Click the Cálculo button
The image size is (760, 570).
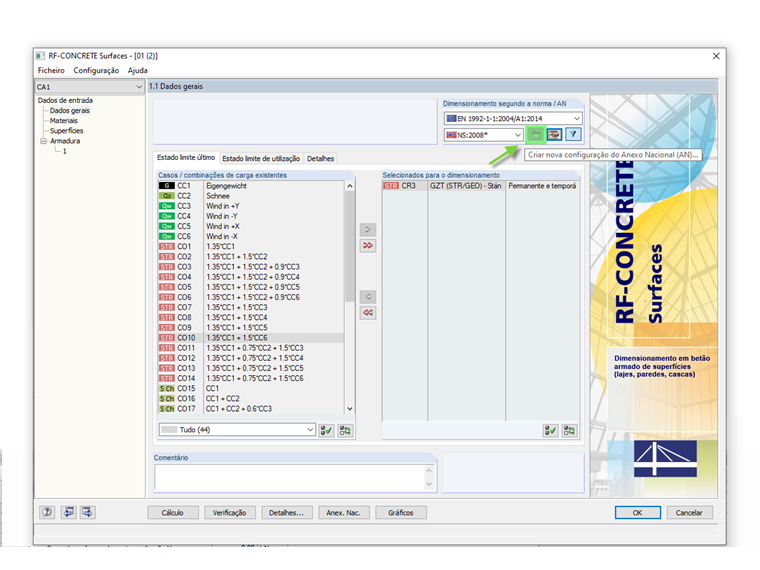(173, 512)
